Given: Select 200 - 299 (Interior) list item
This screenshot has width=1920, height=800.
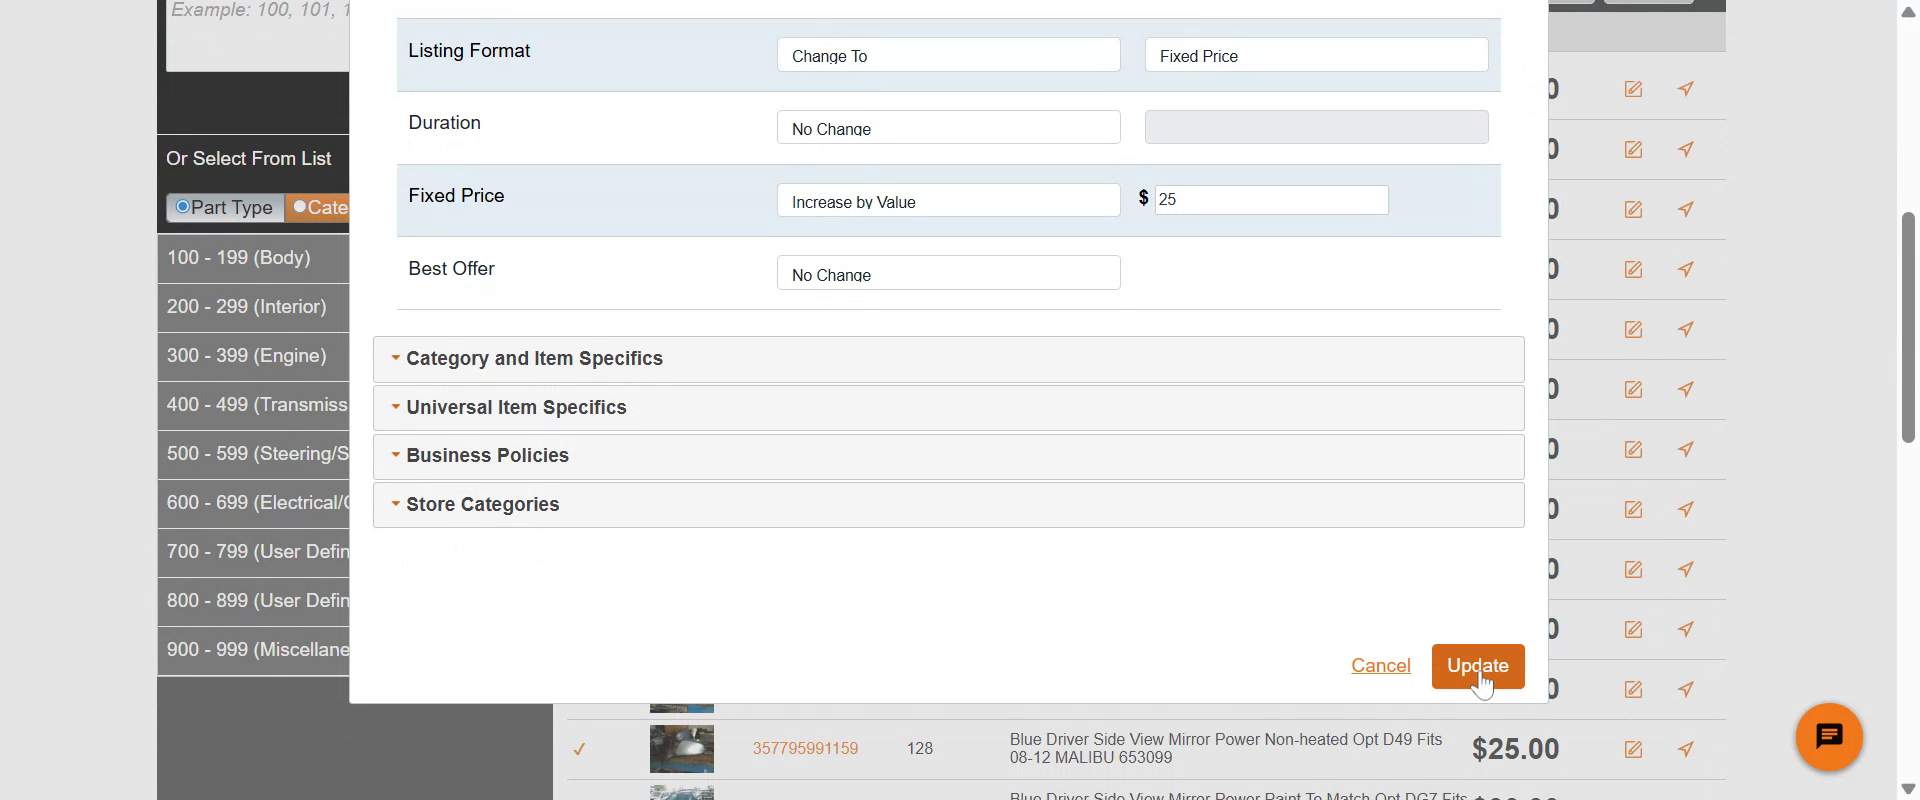Looking at the screenshot, I should 253,307.
